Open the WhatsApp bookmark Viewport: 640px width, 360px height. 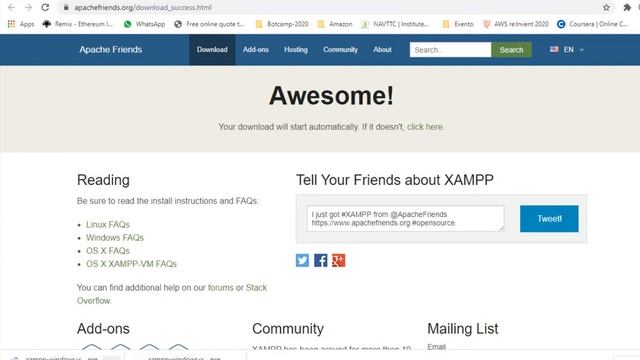click(x=144, y=24)
